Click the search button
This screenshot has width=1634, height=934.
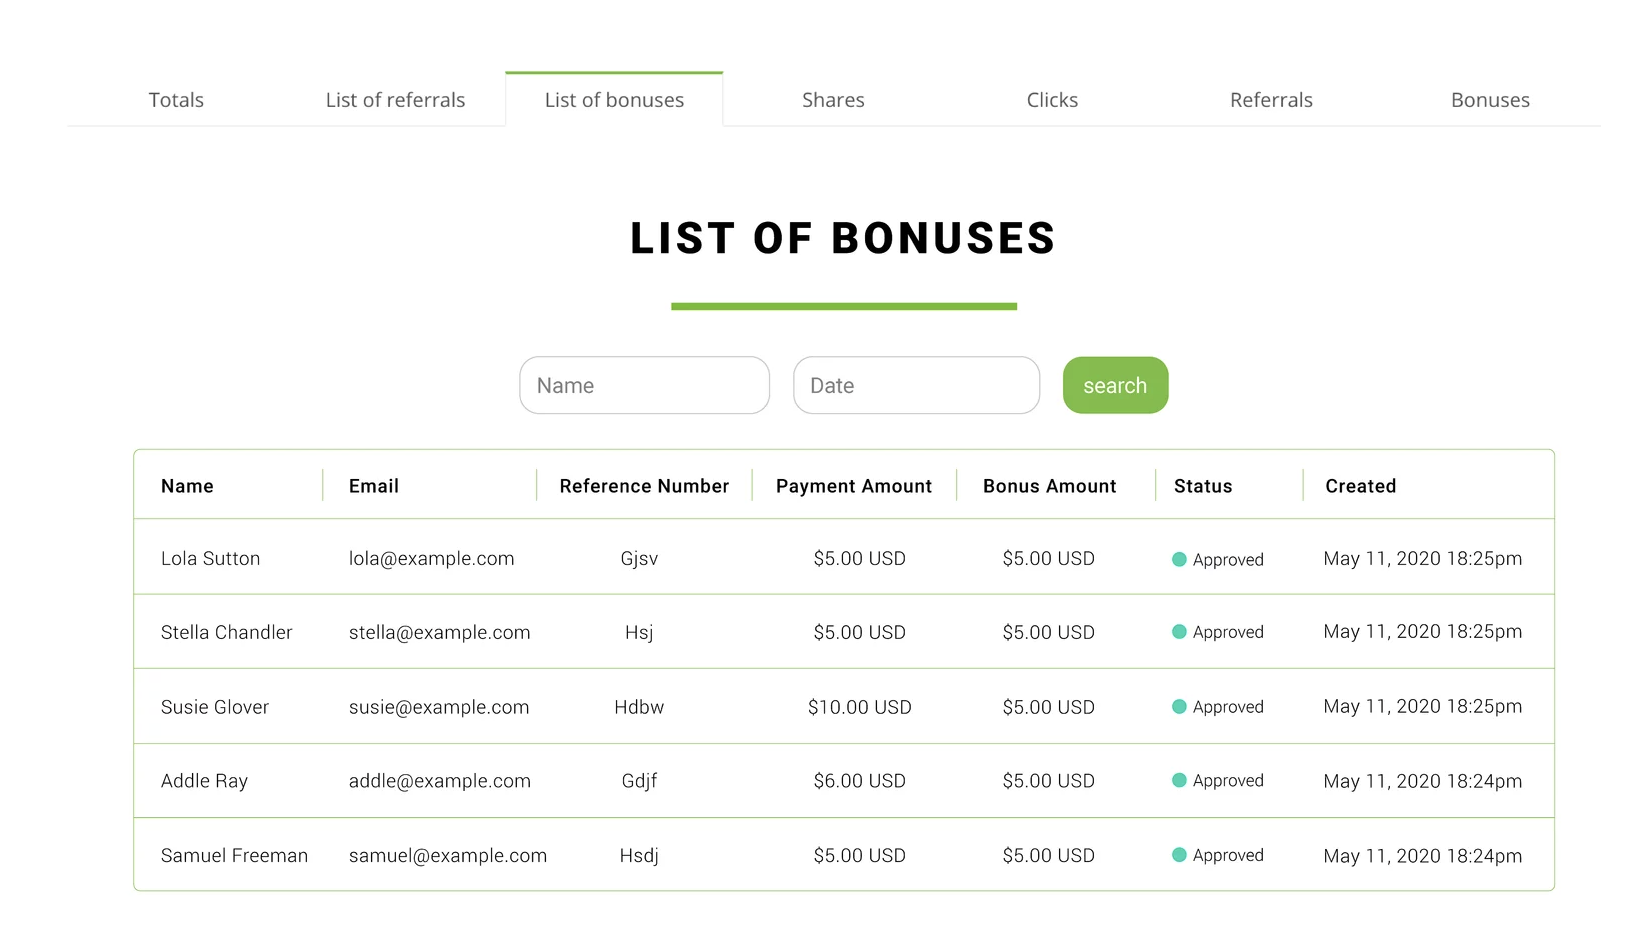(1115, 385)
